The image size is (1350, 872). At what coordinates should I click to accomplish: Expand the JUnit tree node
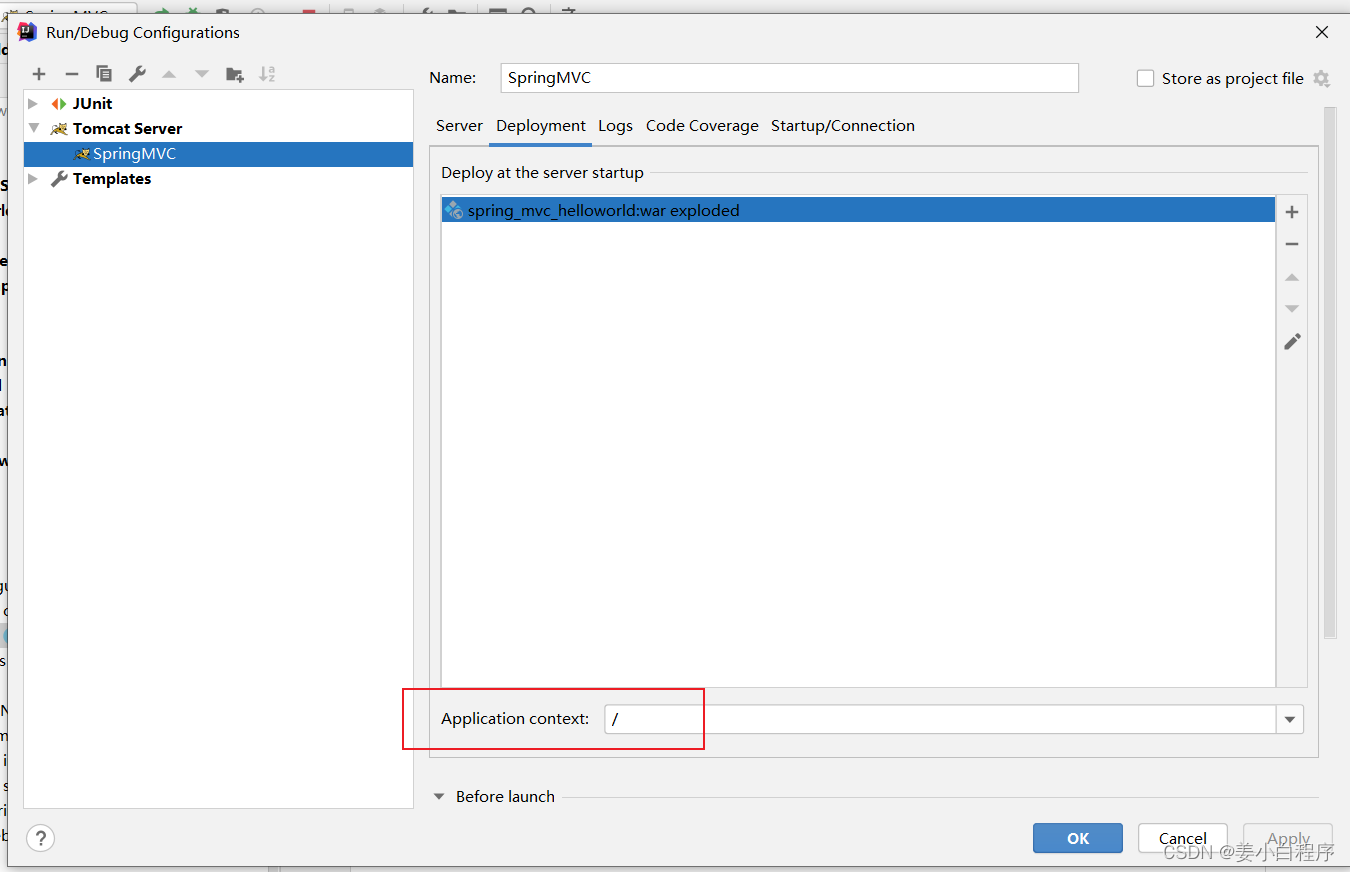pos(33,104)
